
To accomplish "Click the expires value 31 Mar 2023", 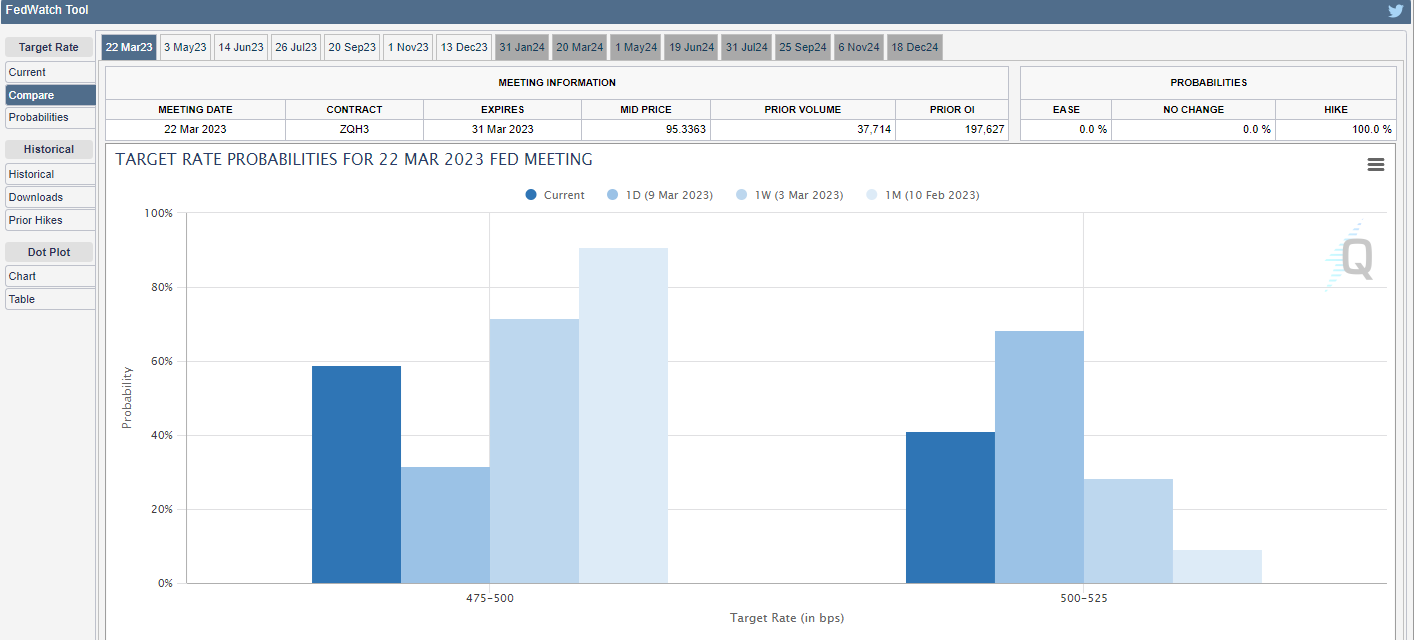I will pyautogui.click(x=502, y=129).
